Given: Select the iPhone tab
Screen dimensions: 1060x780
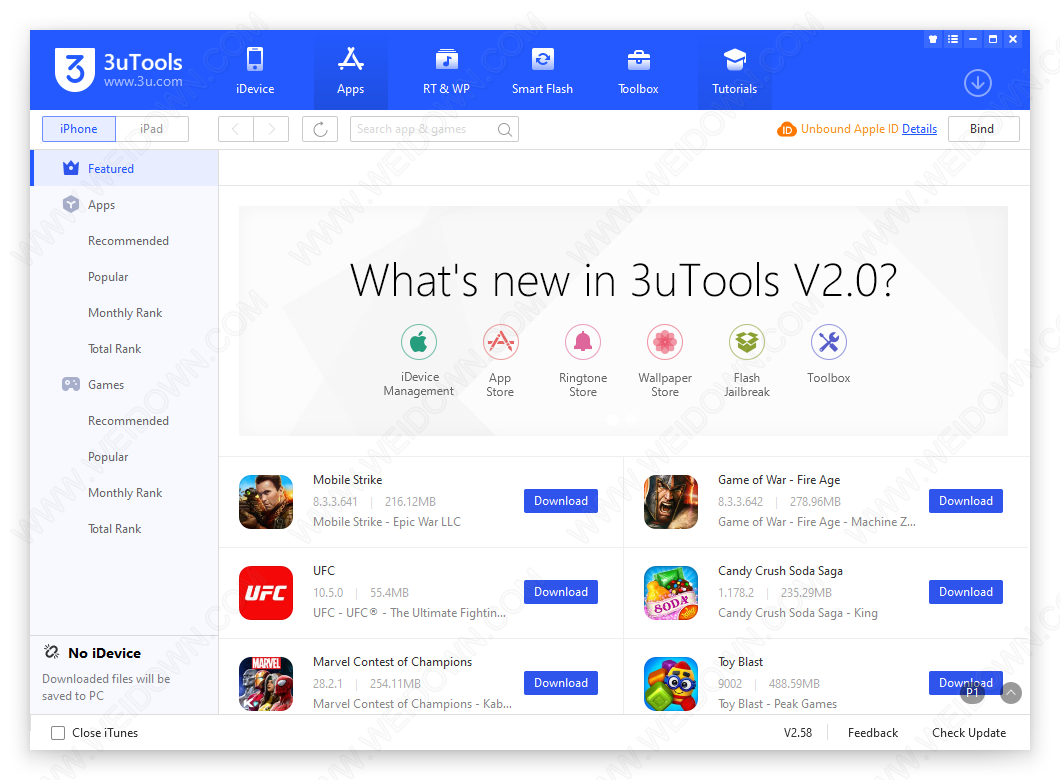Looking at the screenshot, I should click(78, 129).
